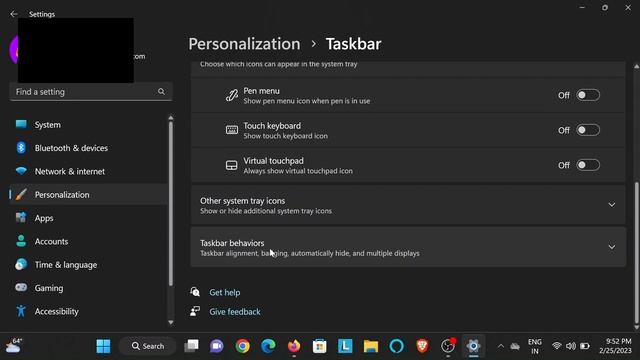Expand Other system tray icons chevron
This screenshot has height=360, width=640.
pos(611,205)
